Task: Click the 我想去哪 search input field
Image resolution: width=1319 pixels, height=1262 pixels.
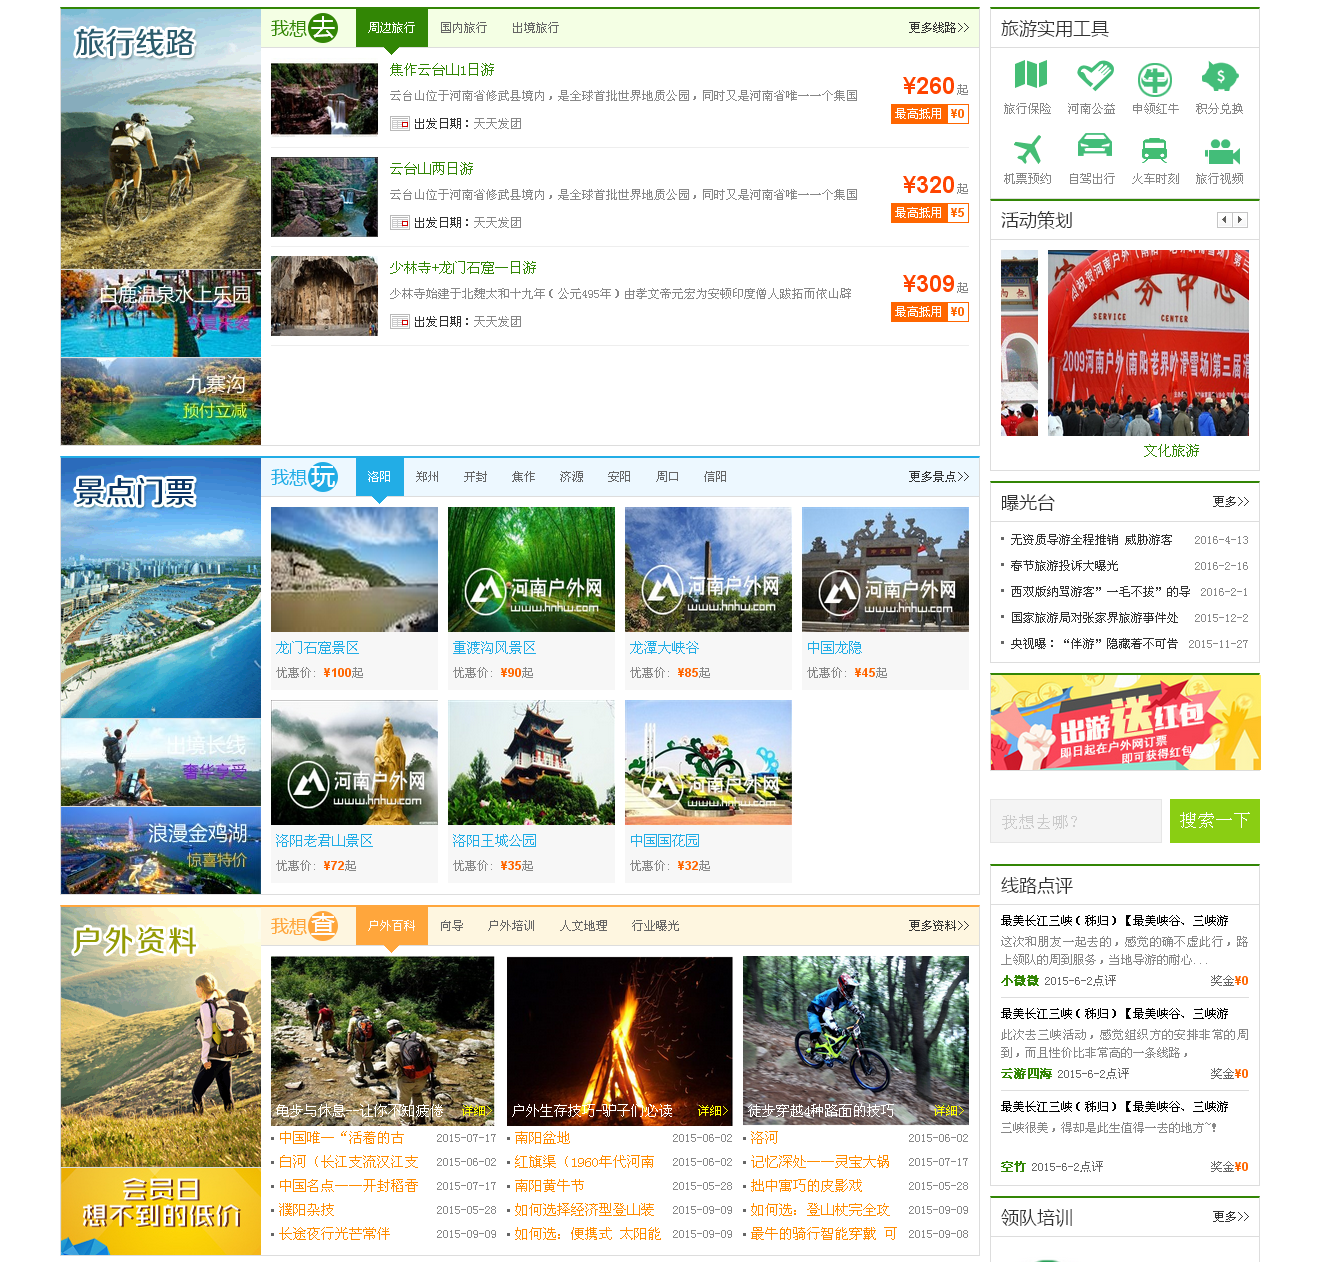Action: pos(1075,821)
